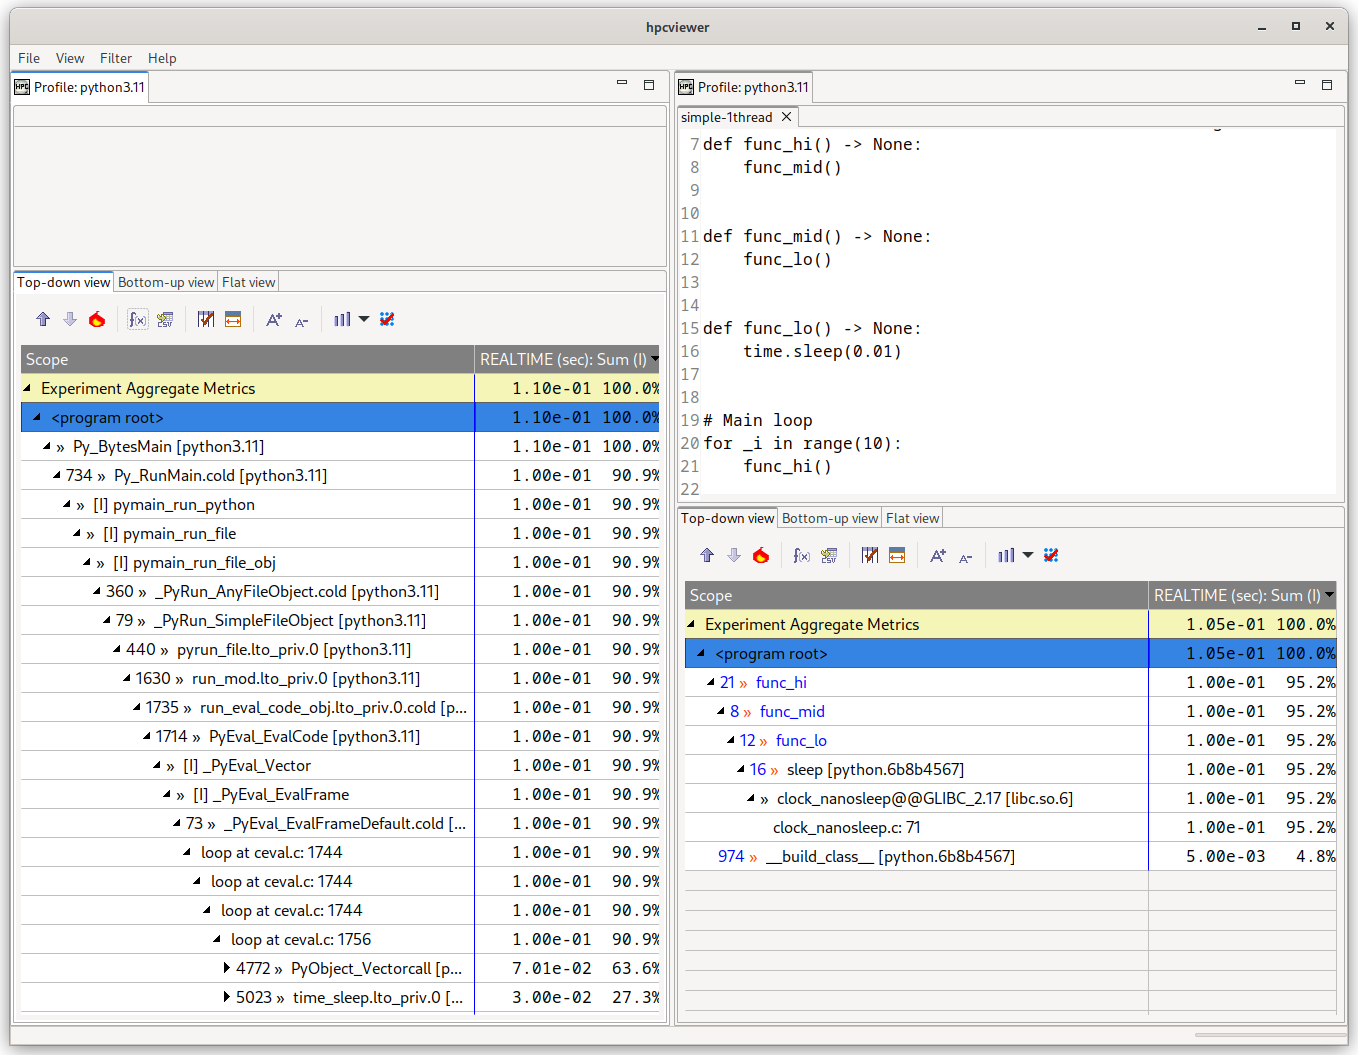Expand the PyObject_Vectorcall tree node
This screenshot has width=1358, height=1055.
(227, 968)
